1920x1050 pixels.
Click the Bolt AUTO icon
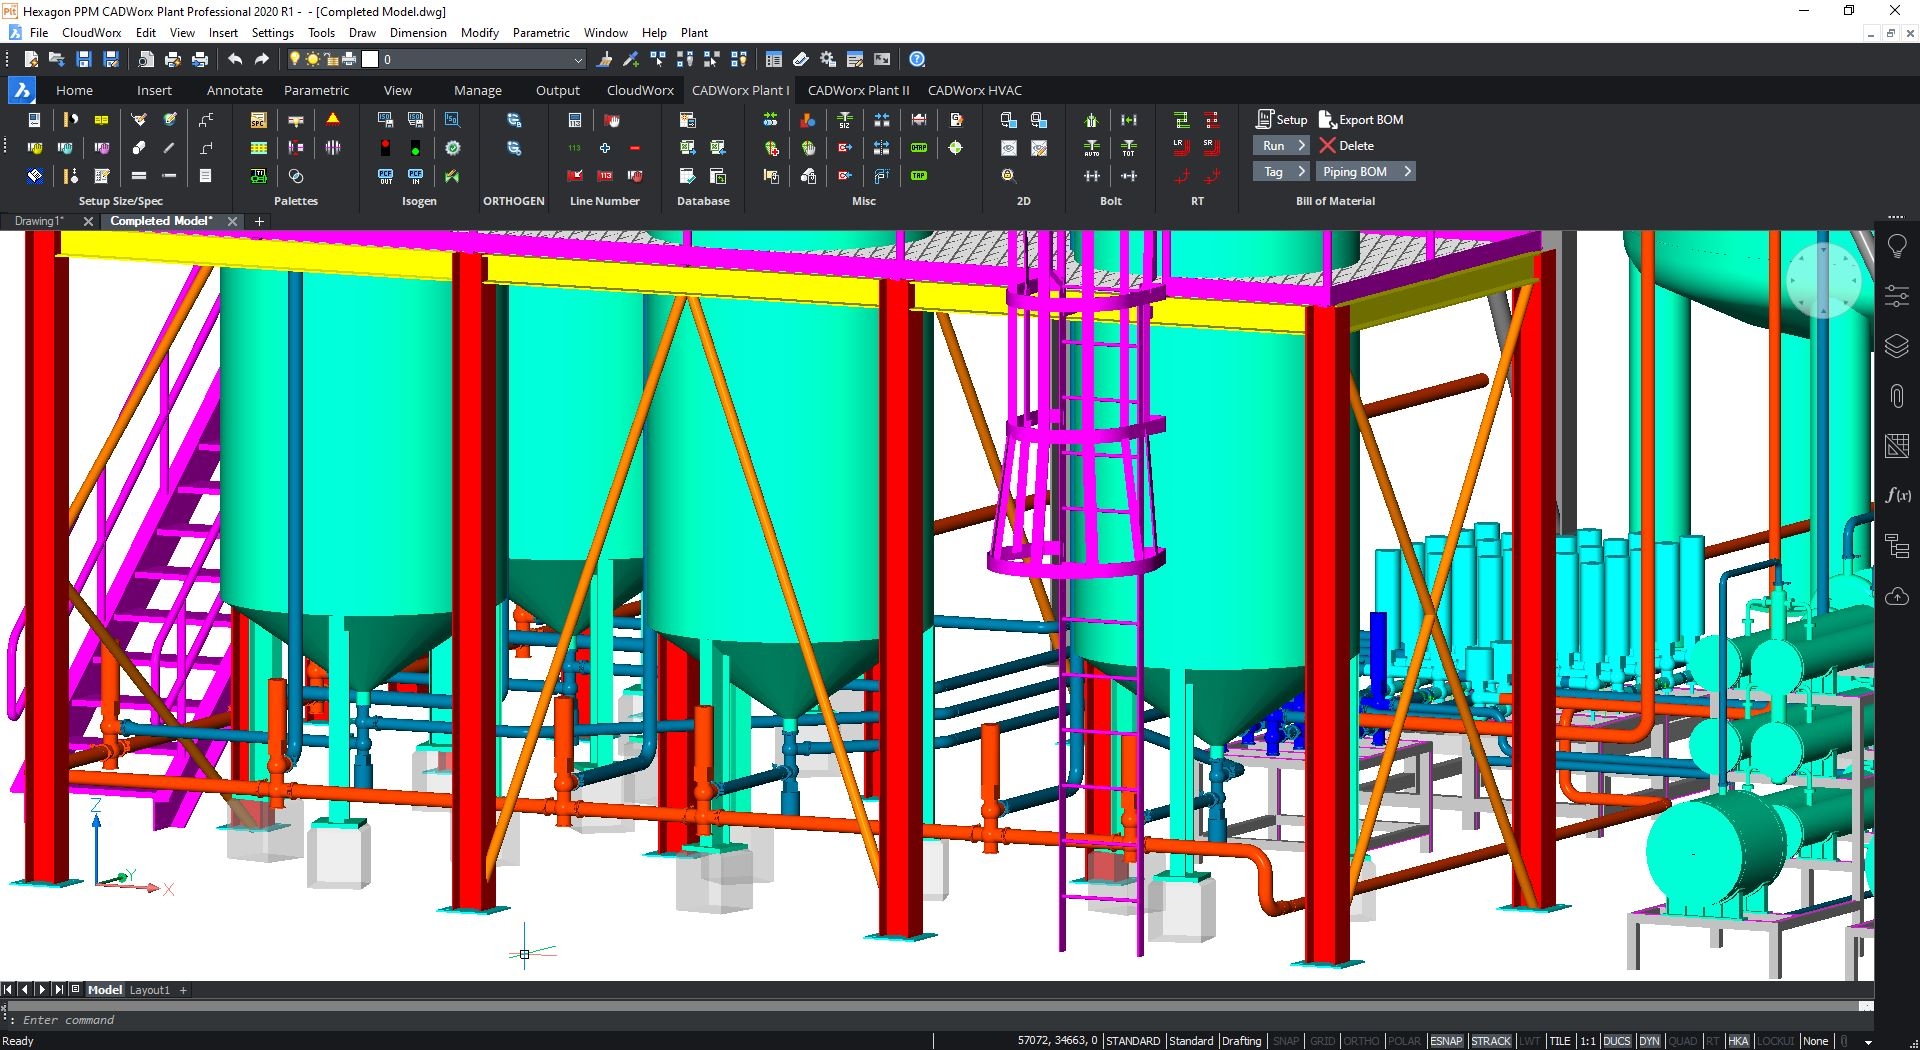pyautogui.click(x=1091, y=148)
